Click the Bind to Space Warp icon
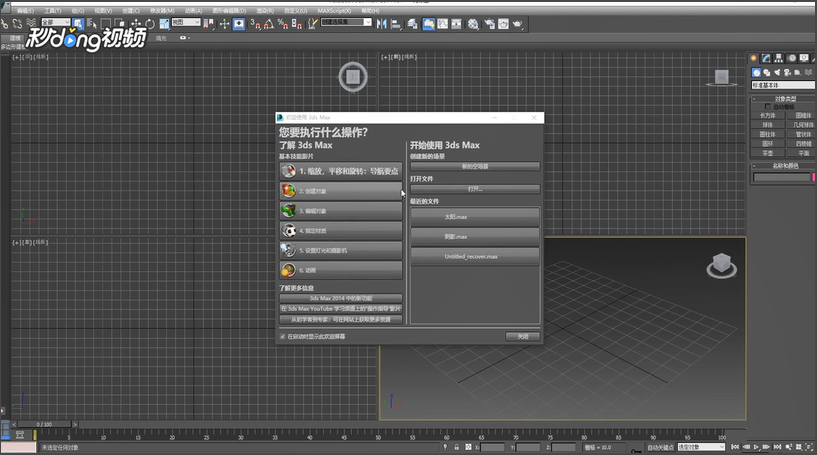Image resolution: width=817 pixels, height=455 pixels. tap(31, 23)
